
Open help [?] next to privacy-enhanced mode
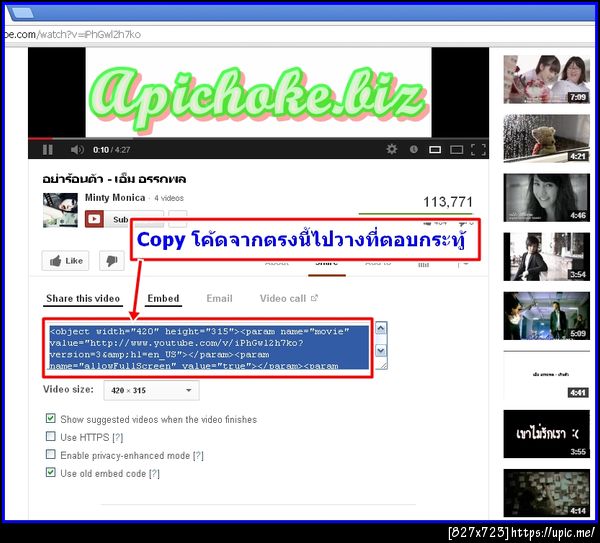point(198,456)
